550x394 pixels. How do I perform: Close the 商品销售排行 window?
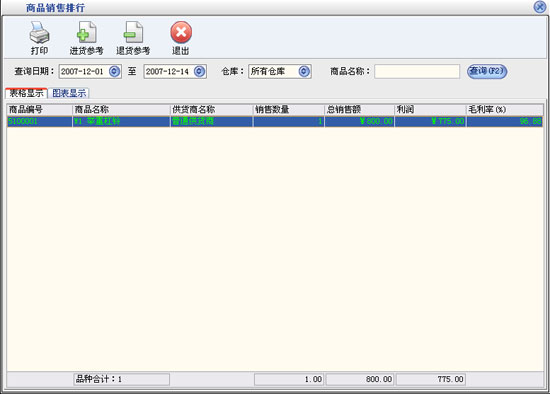(x=540, y=7)
